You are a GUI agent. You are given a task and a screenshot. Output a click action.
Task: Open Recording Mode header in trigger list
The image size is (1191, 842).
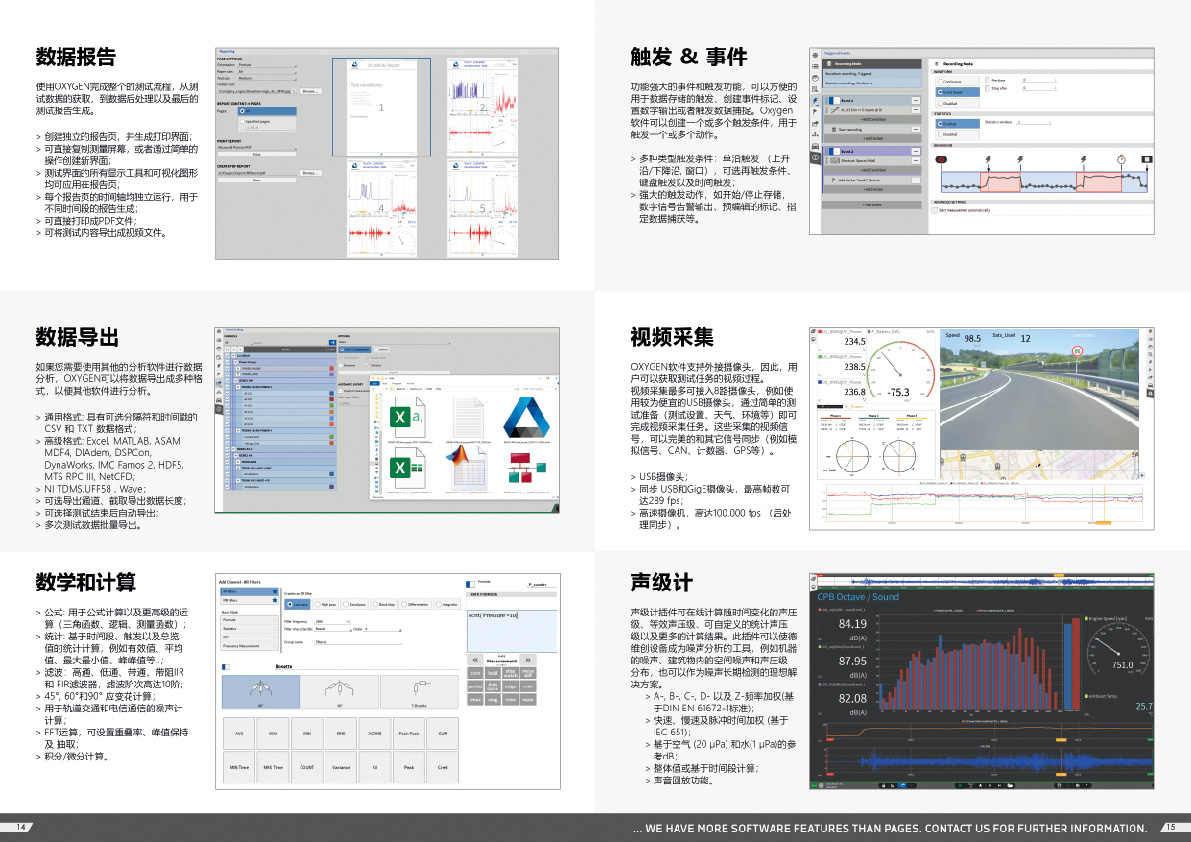click(x=872, y=64)
